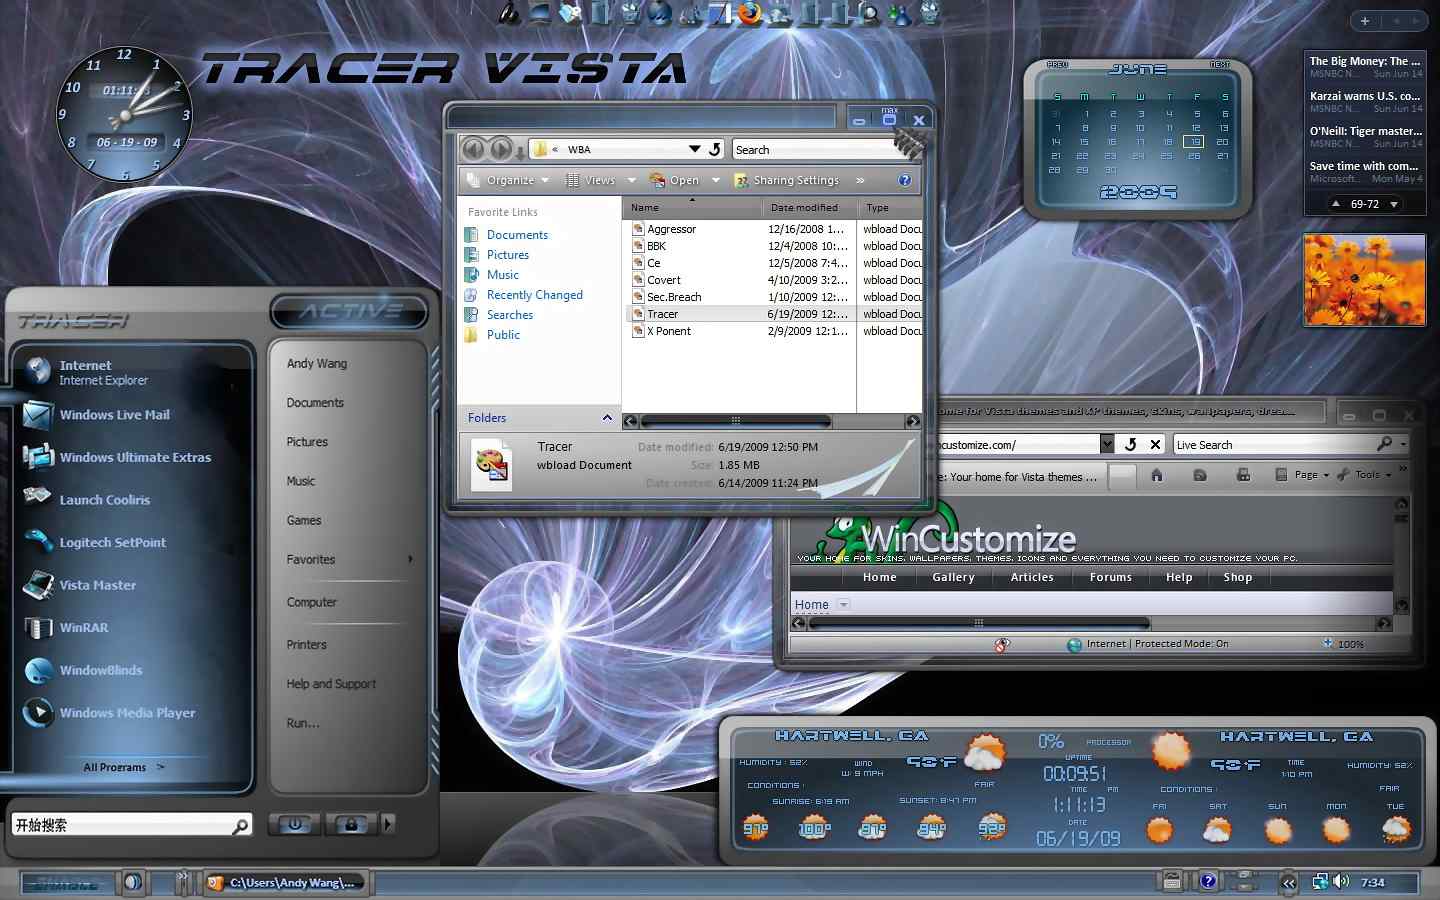Image resolution: width=1440 pixels, height=900 pixels.
Task: Click the Date modified column header
Action: 809,207
